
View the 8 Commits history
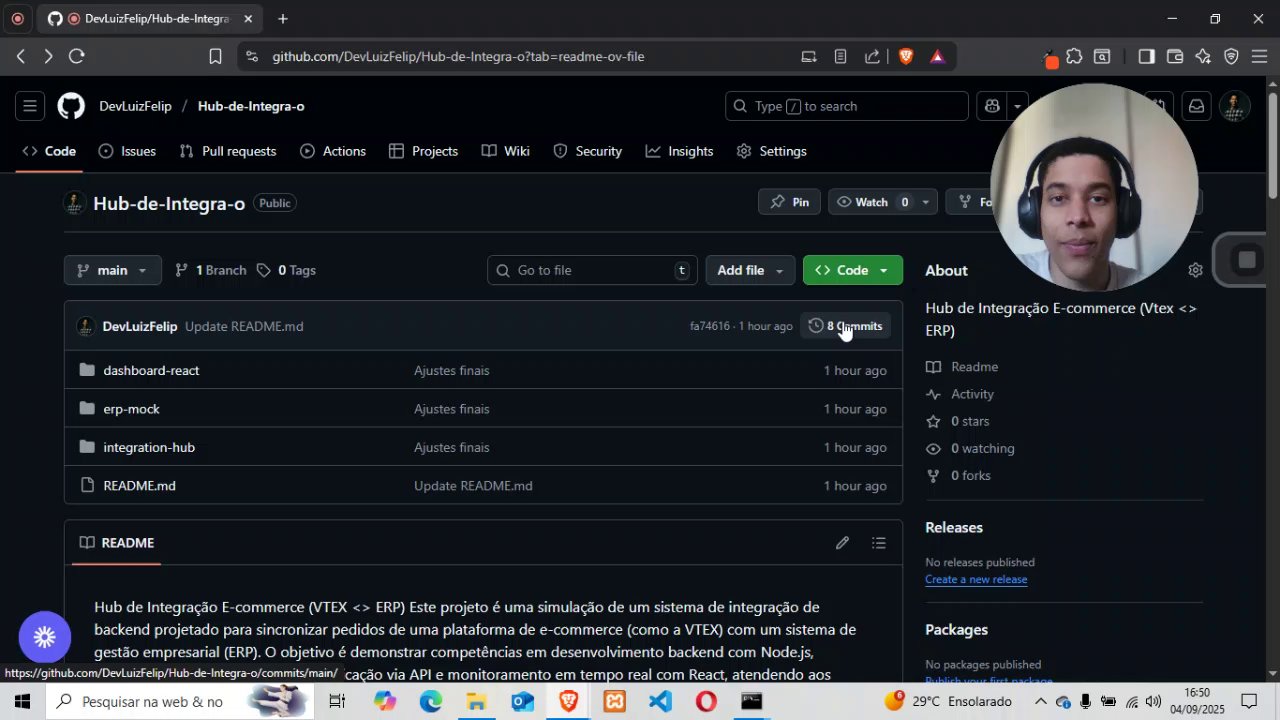(846, 326)
